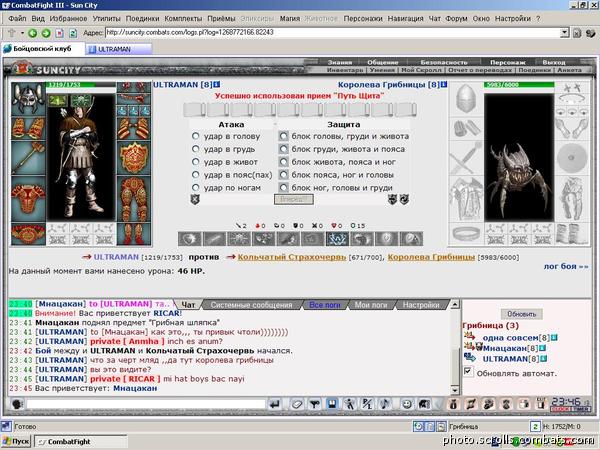Click the smiley emoticons icon
The width and height of the screenshot is (600, 450).
coord(406,404)
